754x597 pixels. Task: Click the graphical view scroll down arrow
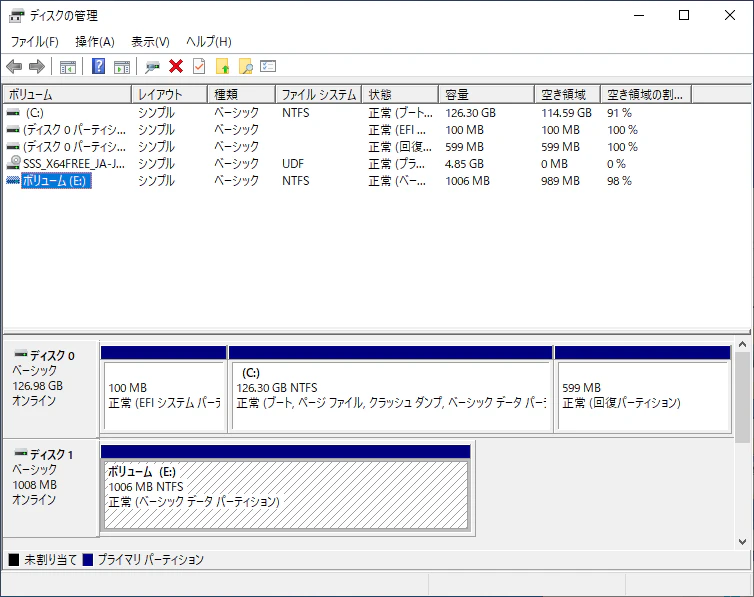742,542
